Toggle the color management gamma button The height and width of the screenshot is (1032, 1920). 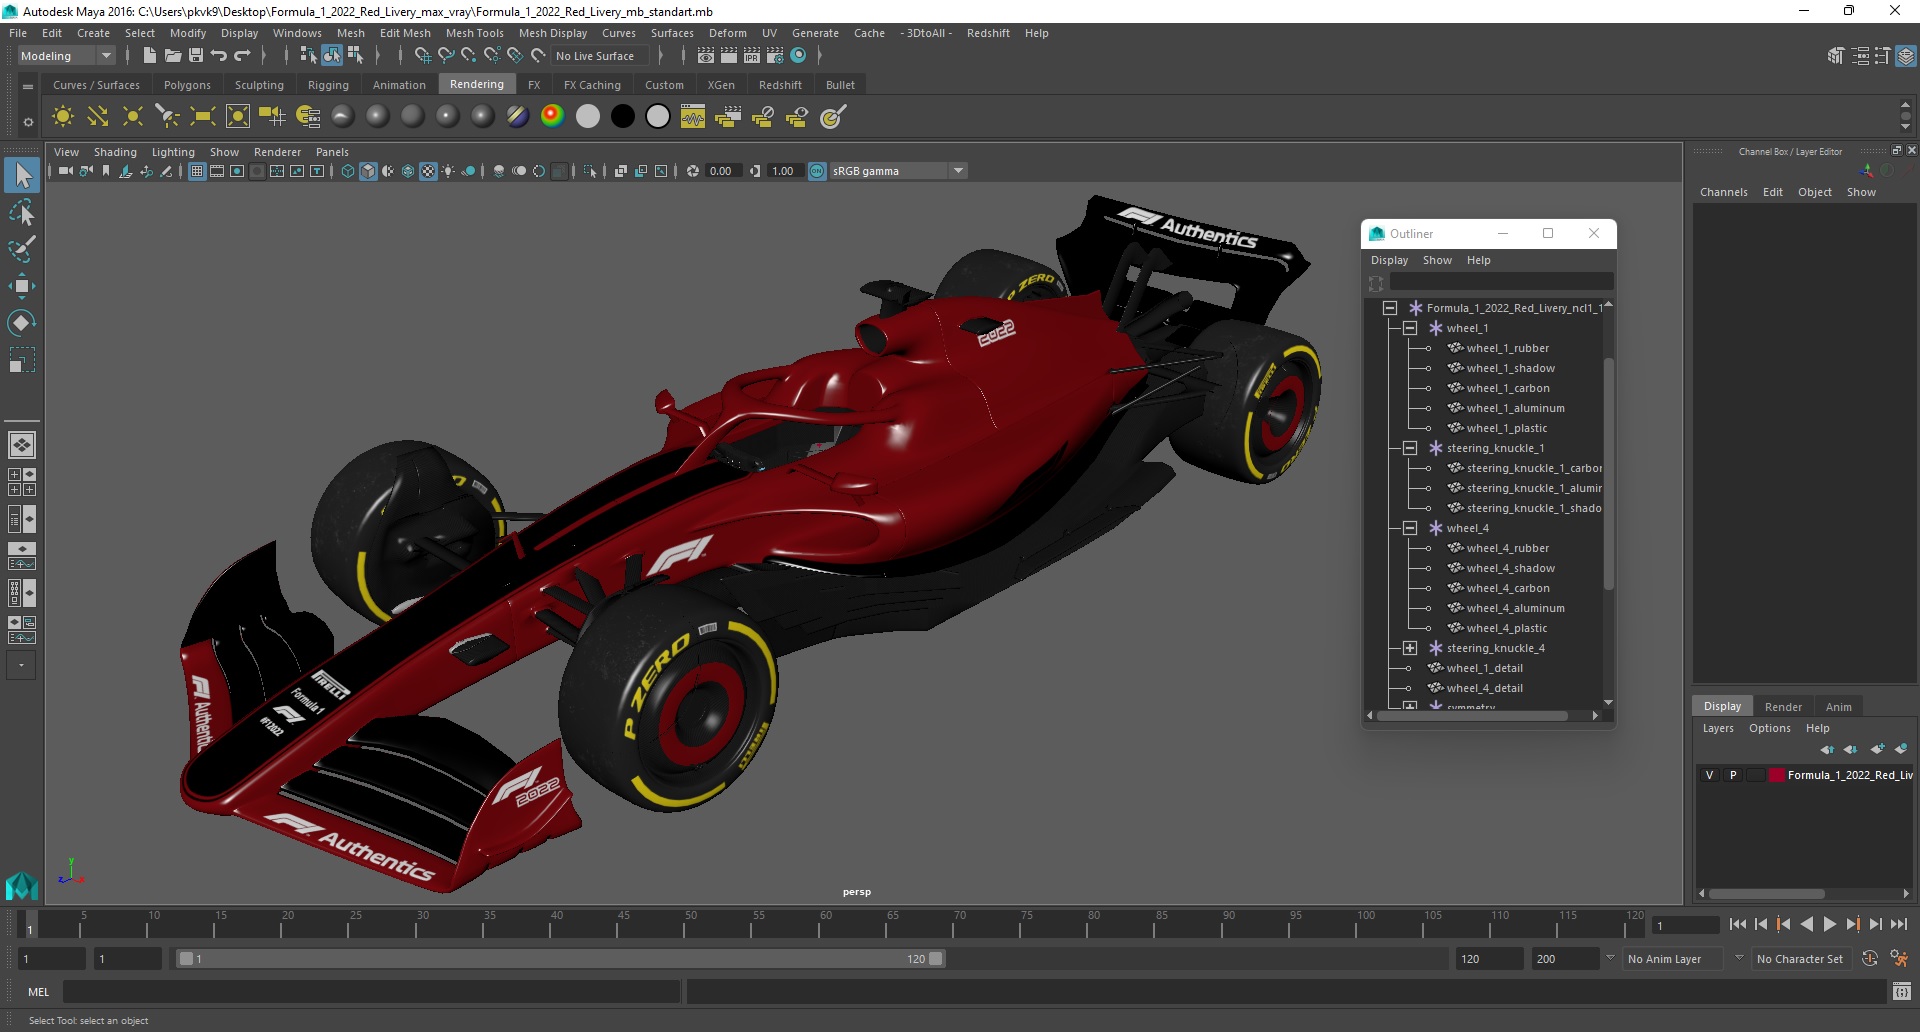tap(817, 171)
